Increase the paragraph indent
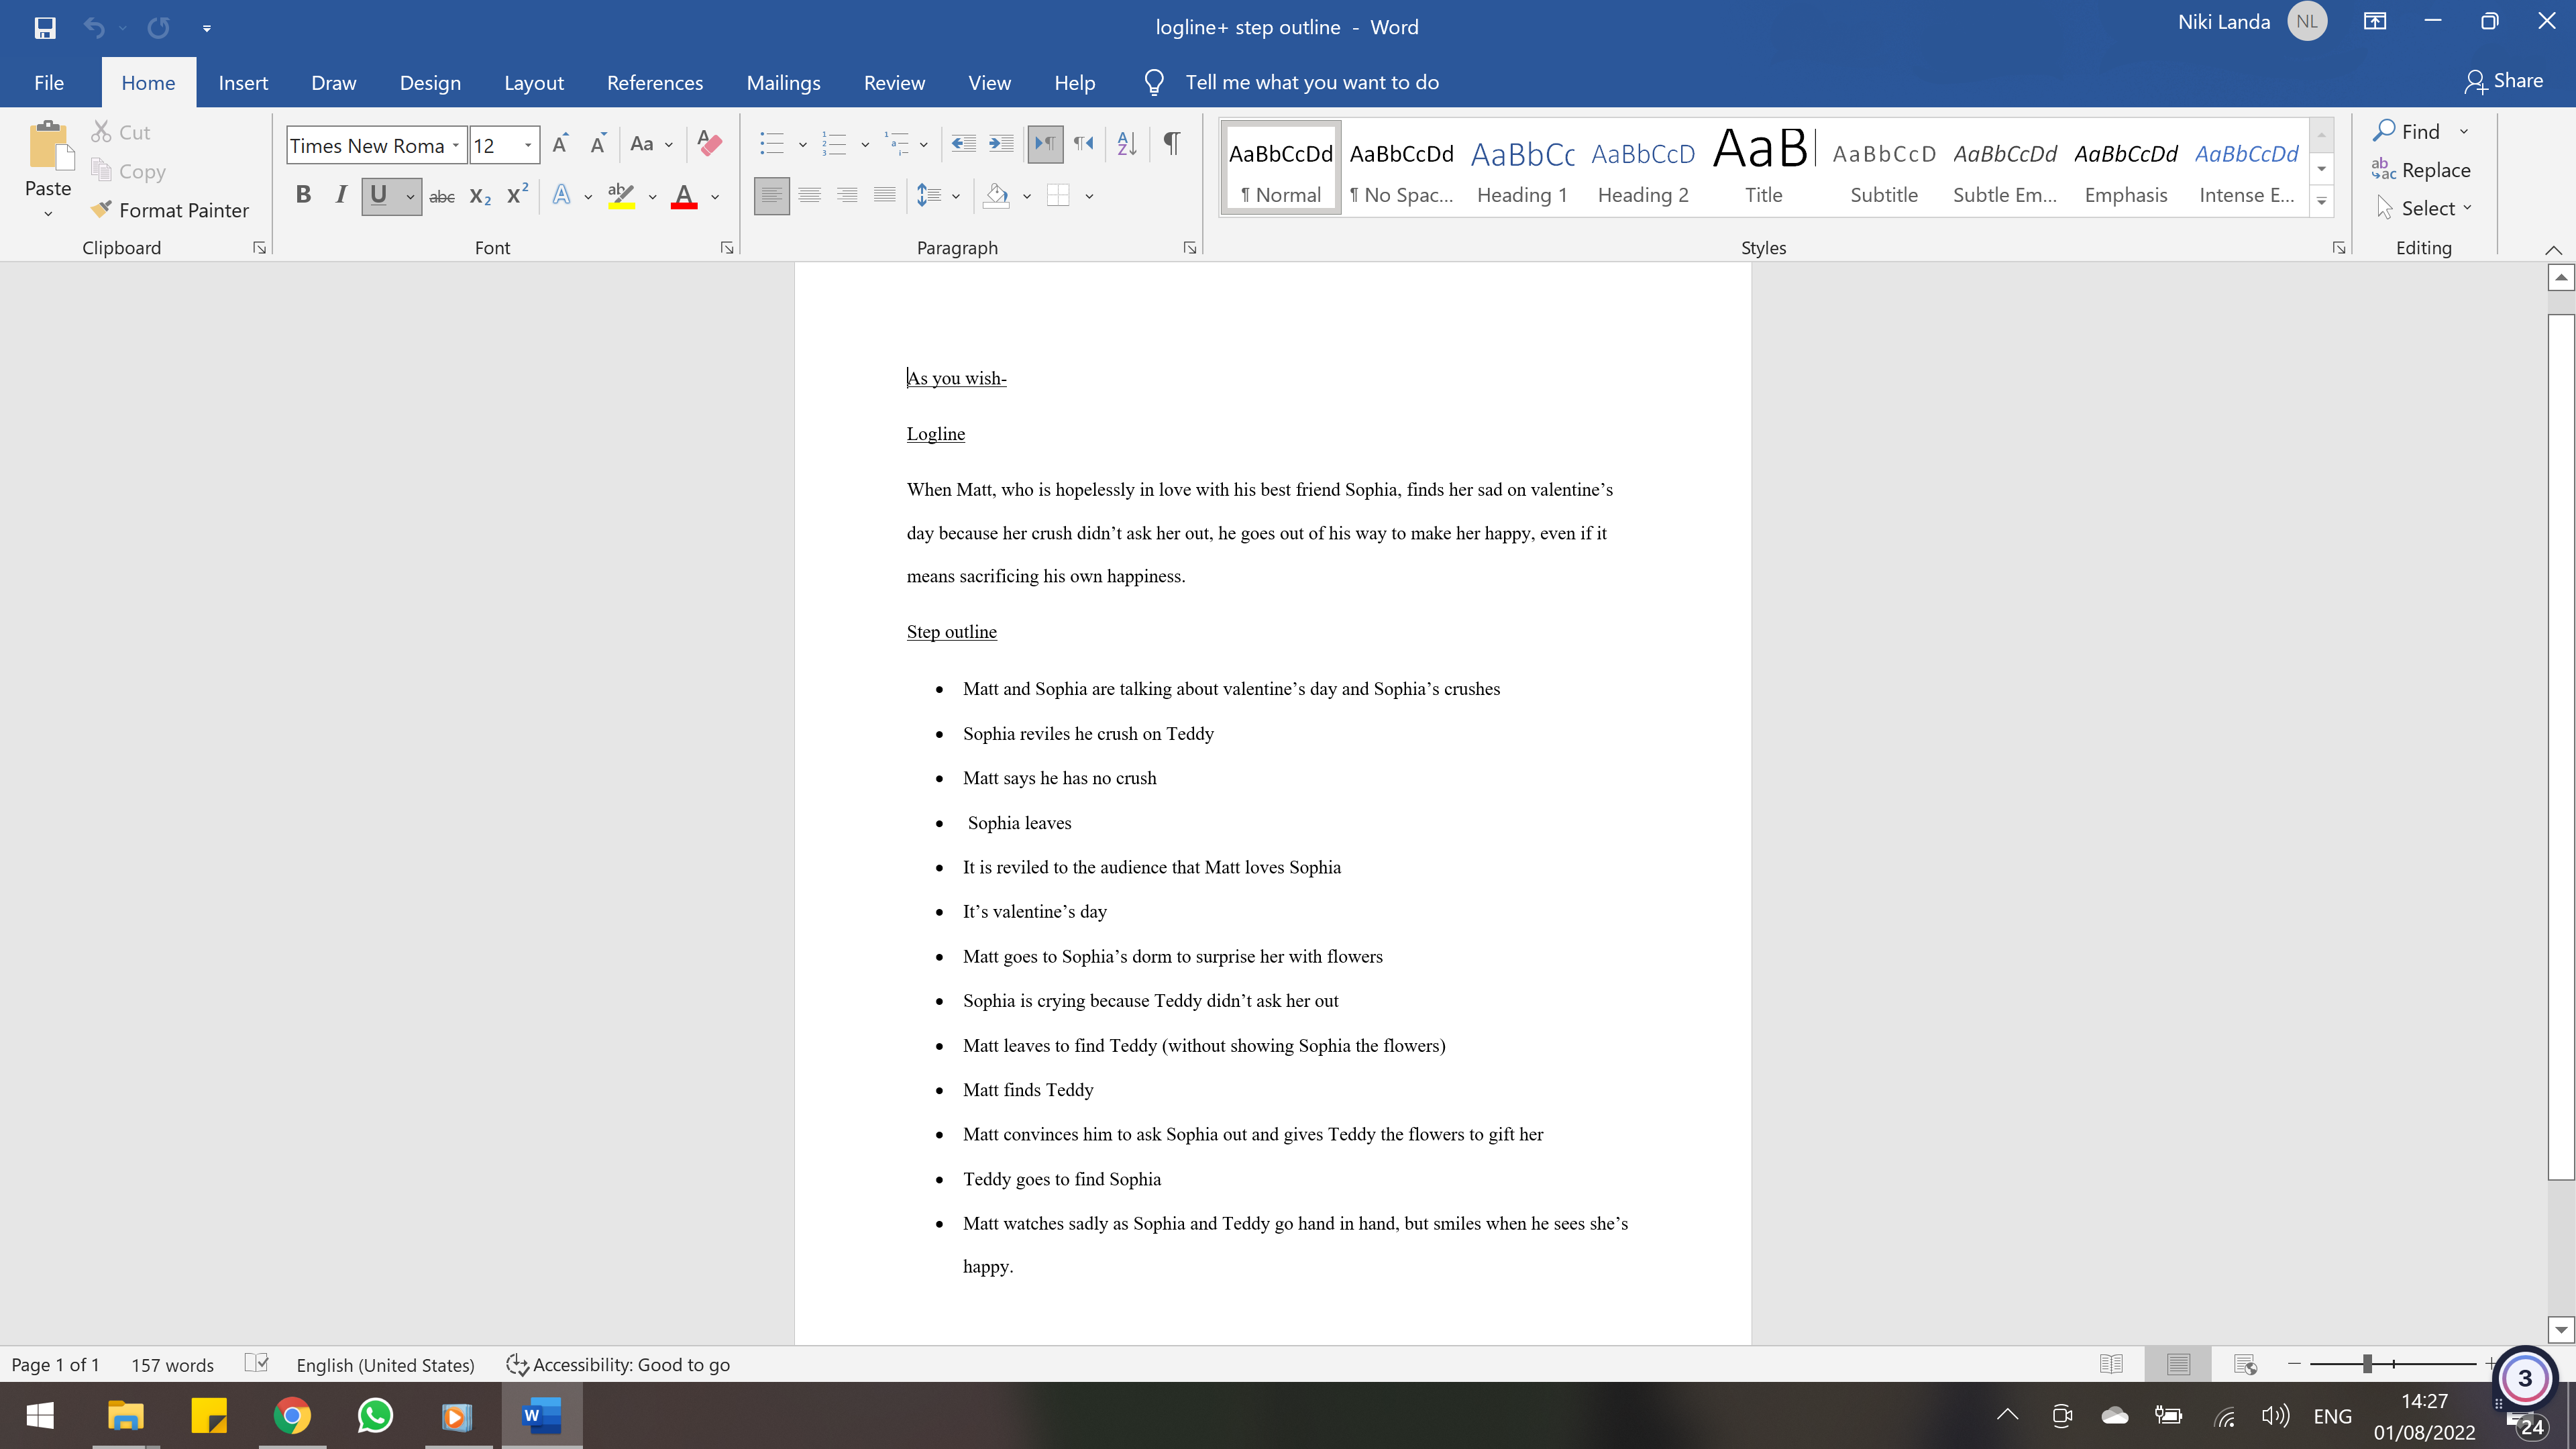This screenshot has width=2576, height=1449. click(1001, 144)
